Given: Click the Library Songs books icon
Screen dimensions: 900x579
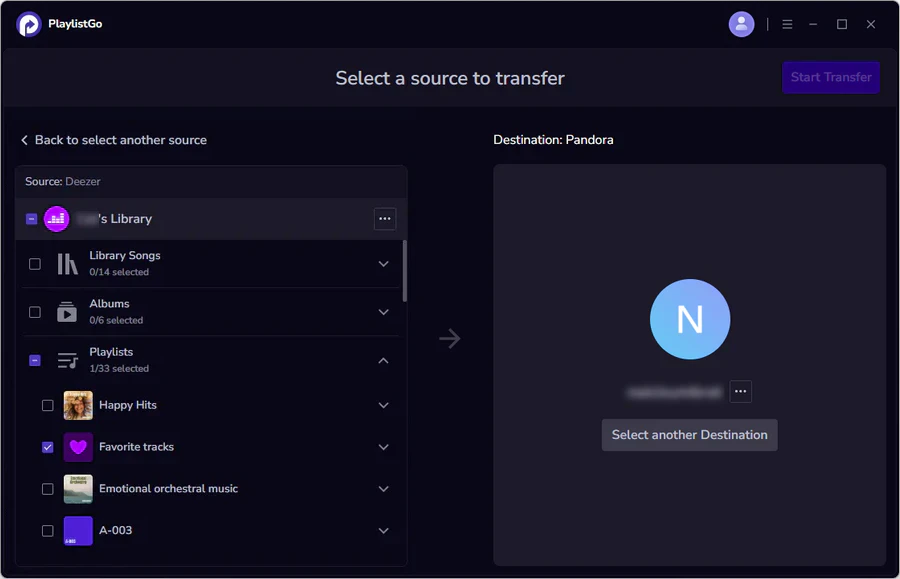Looking at the screenshot, I should point(67,264).
